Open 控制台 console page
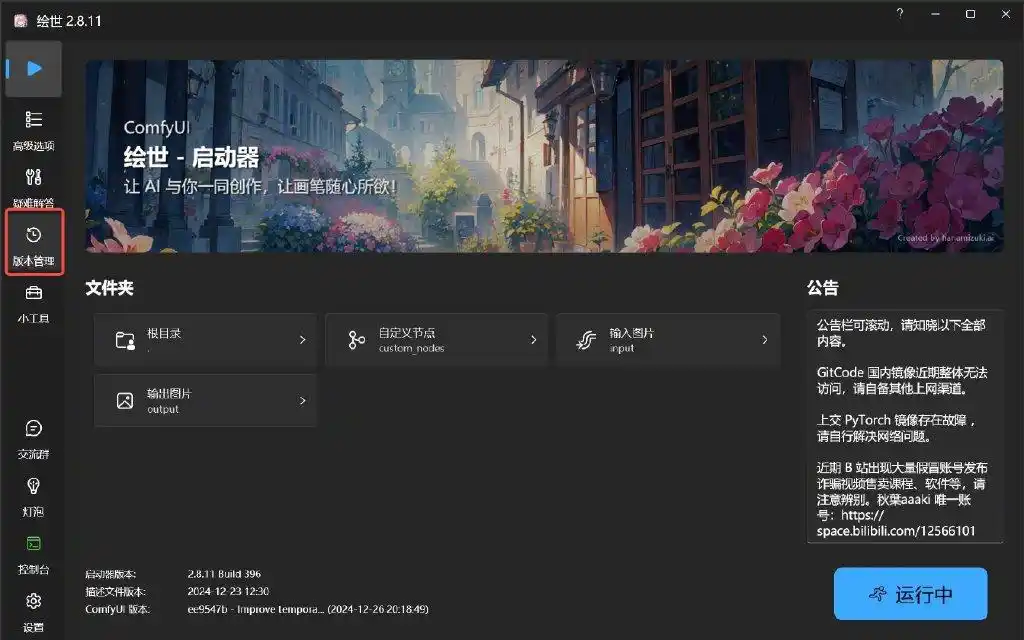Viewport: 1024px width, 640px height. [34, 553]
